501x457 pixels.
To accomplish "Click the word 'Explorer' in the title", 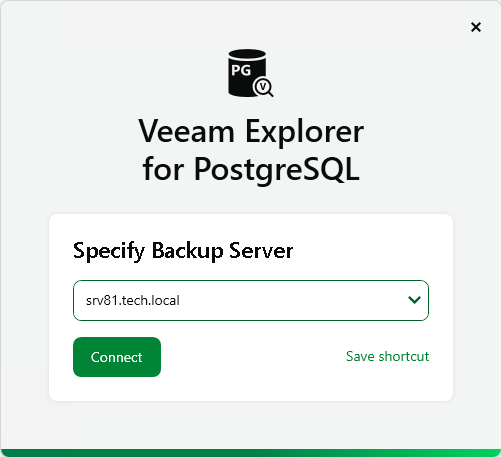I will pos(304,132).
